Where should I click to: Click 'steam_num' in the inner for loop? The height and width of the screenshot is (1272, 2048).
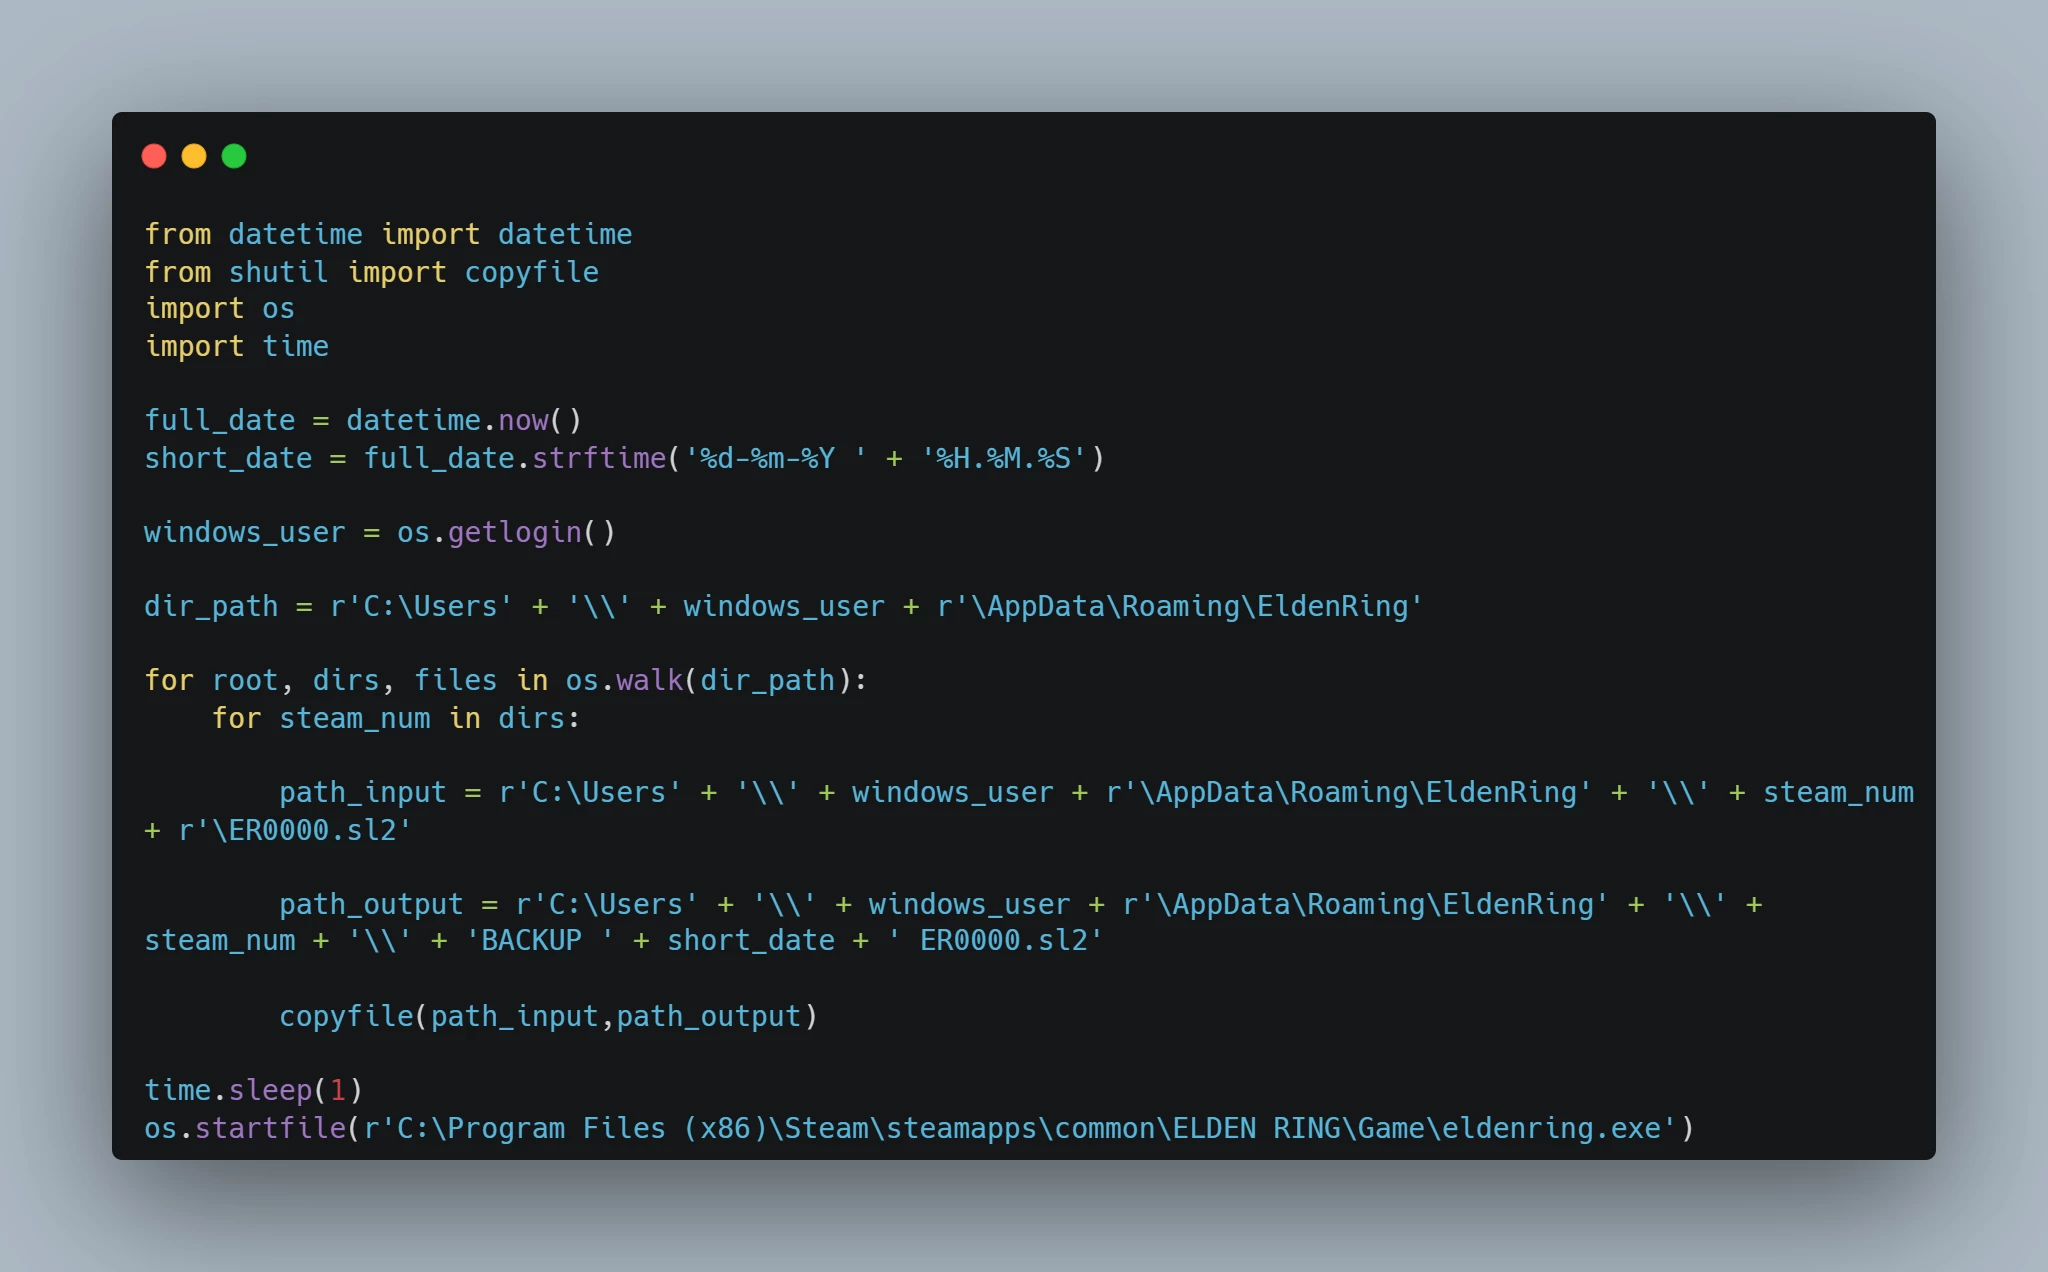[354, 718]
